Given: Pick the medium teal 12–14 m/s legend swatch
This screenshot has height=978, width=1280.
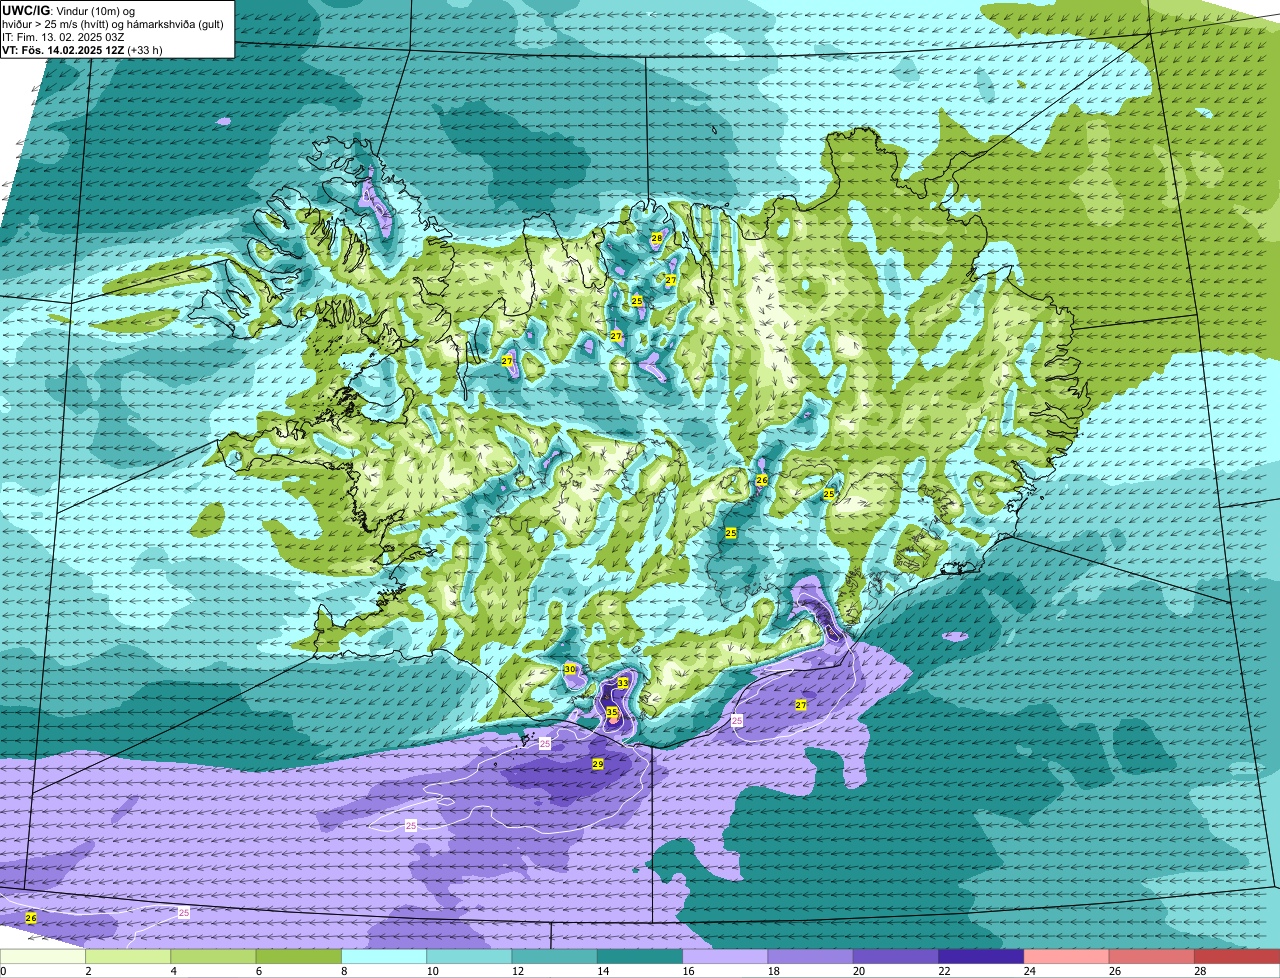Looking at the screenshot, I should [x=555, y=956].
